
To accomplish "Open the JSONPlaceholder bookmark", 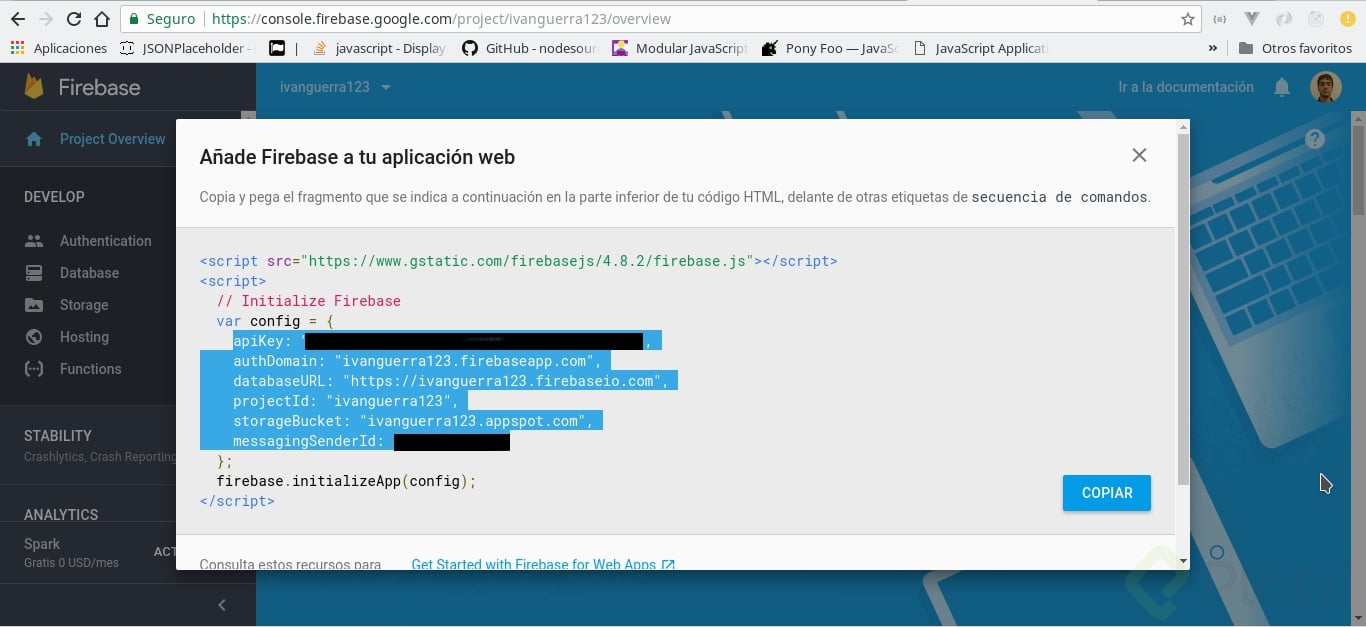I will [187, 48].
